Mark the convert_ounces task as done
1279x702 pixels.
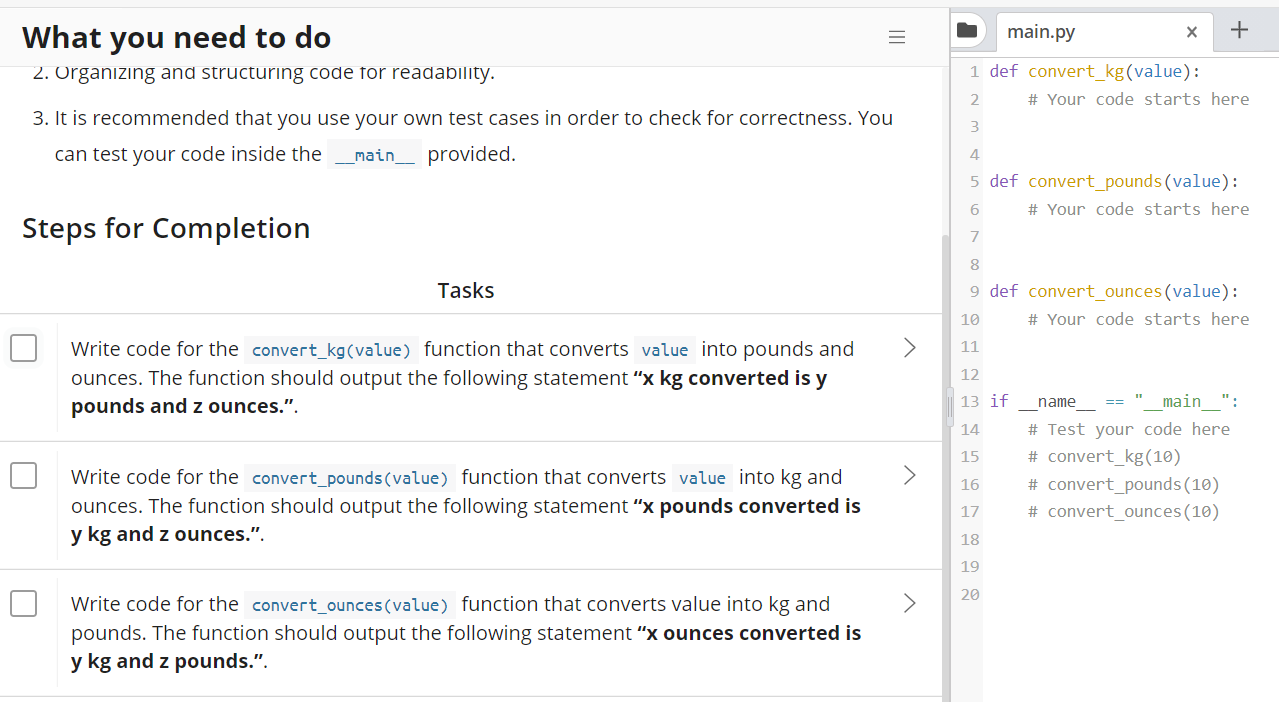24,603
